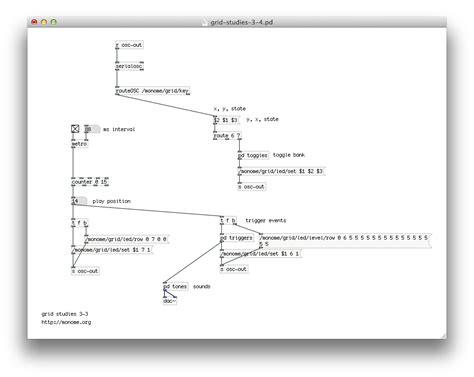Click the 'ms interval' comment
Screen dimensions: 474x377
coord(119,129)
